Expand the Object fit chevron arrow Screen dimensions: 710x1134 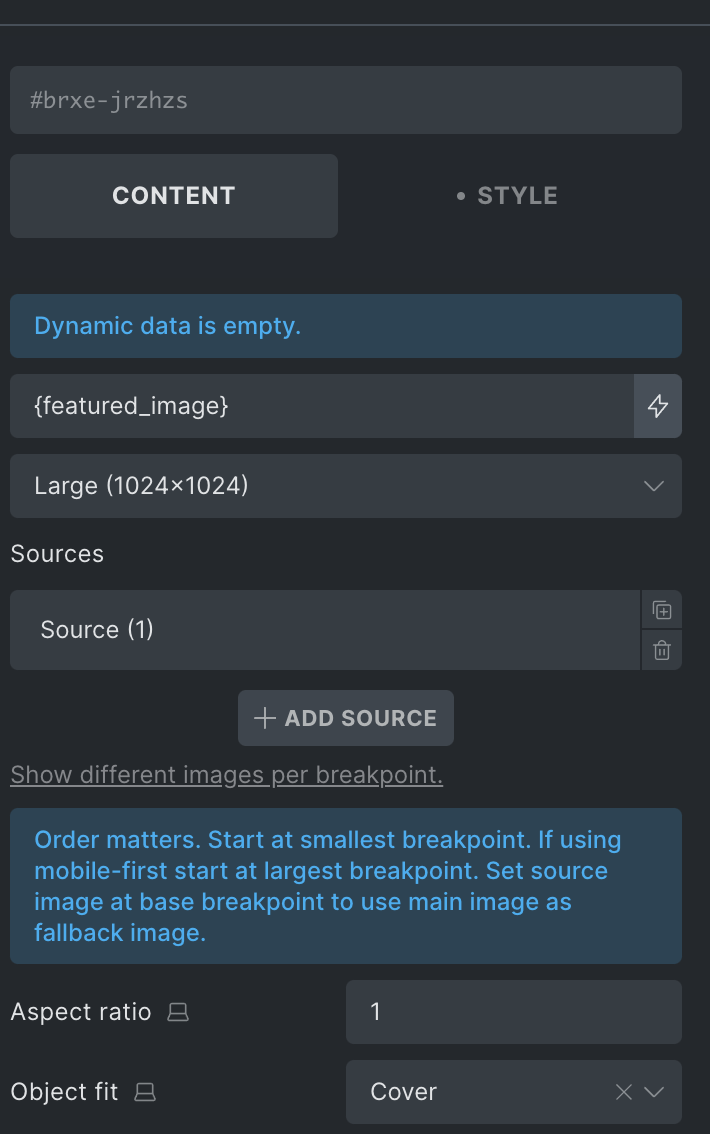(654, 1092)
